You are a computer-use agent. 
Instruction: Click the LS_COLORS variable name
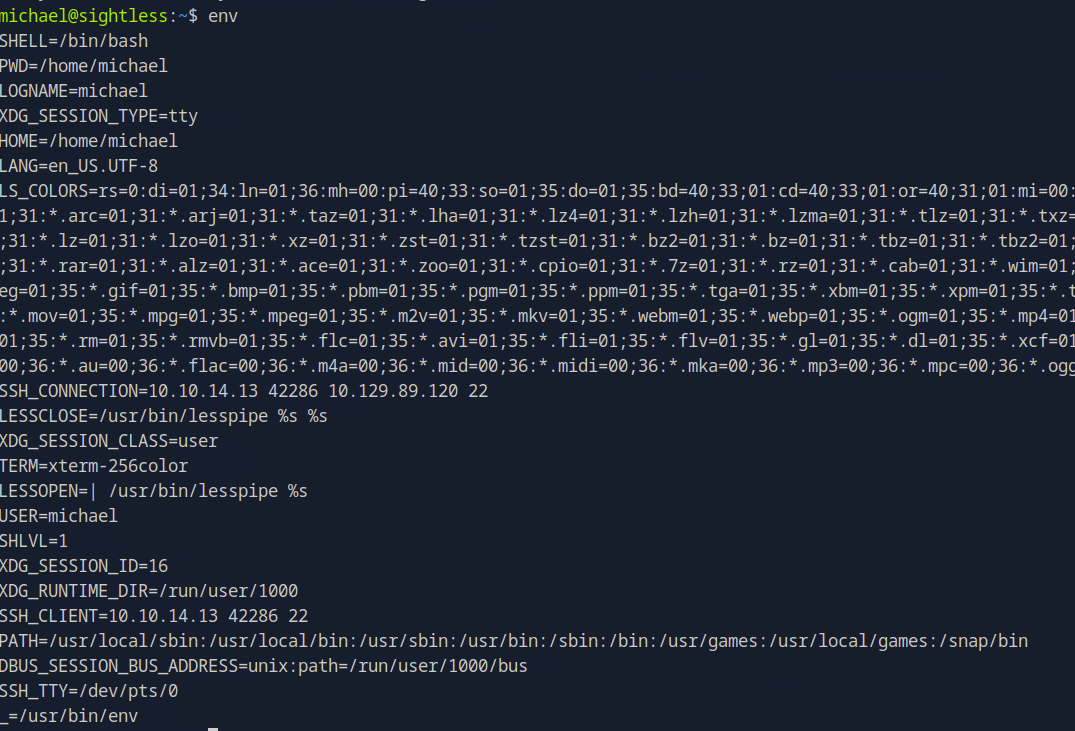click(45, 191)
